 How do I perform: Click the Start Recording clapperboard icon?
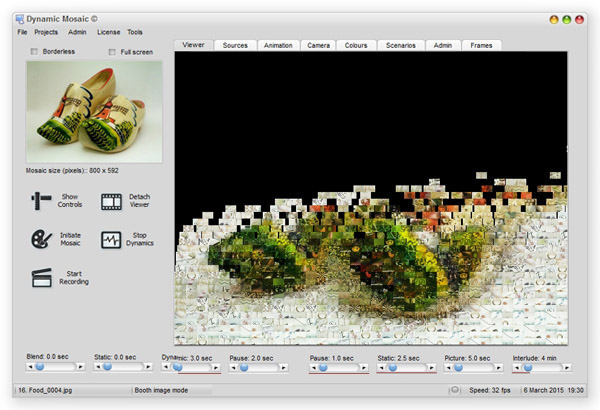pyautogui.click(x=40, y=277)
